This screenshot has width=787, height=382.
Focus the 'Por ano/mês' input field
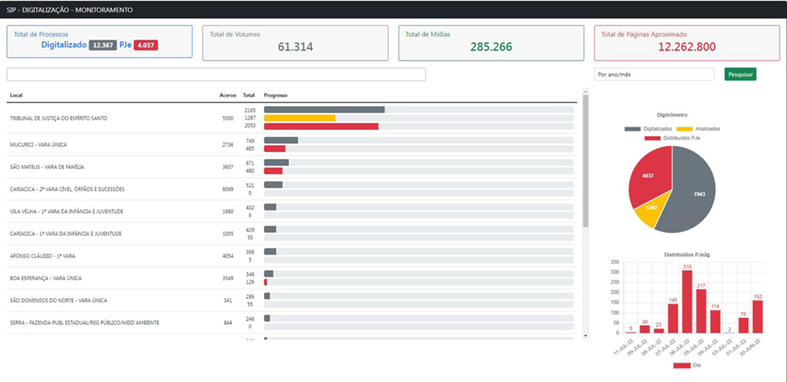(x=654, y=74)
